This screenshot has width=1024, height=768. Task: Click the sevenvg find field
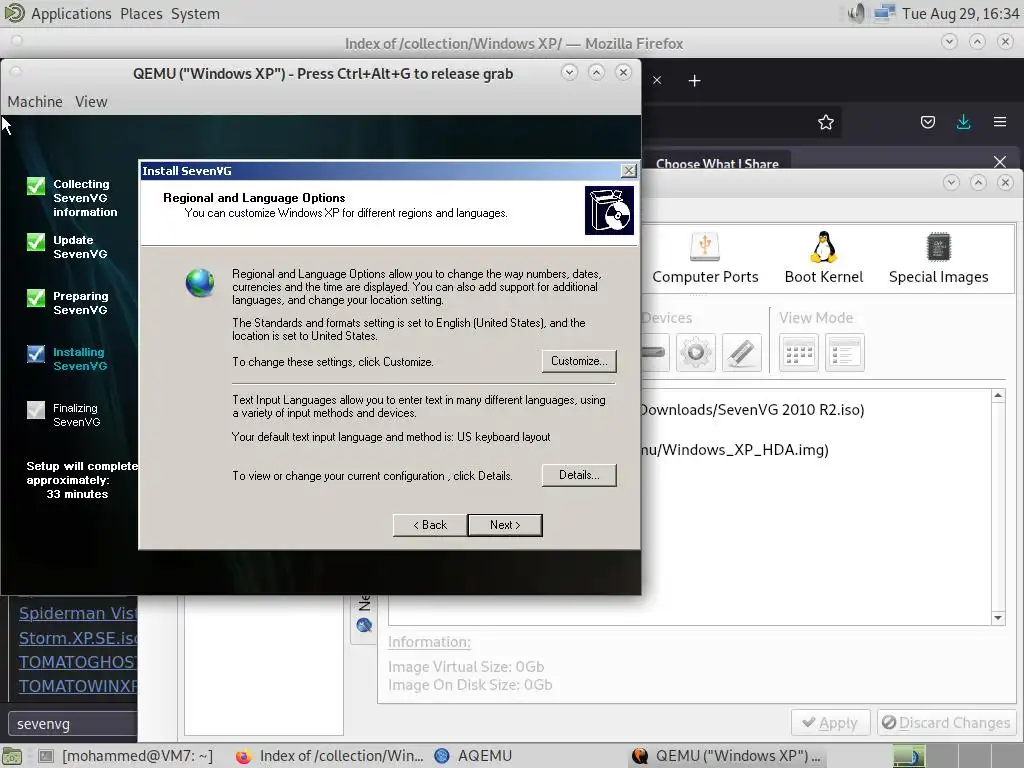pyautogui.click(x=72, y=724)
